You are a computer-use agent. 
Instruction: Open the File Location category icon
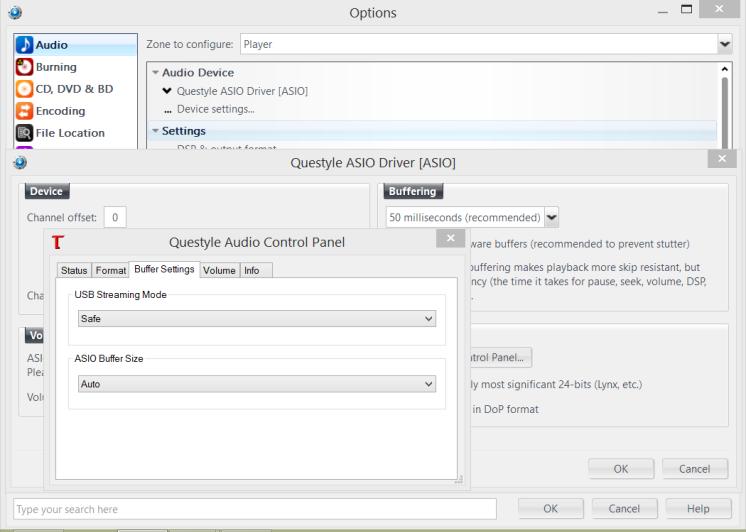pos(24,133)
